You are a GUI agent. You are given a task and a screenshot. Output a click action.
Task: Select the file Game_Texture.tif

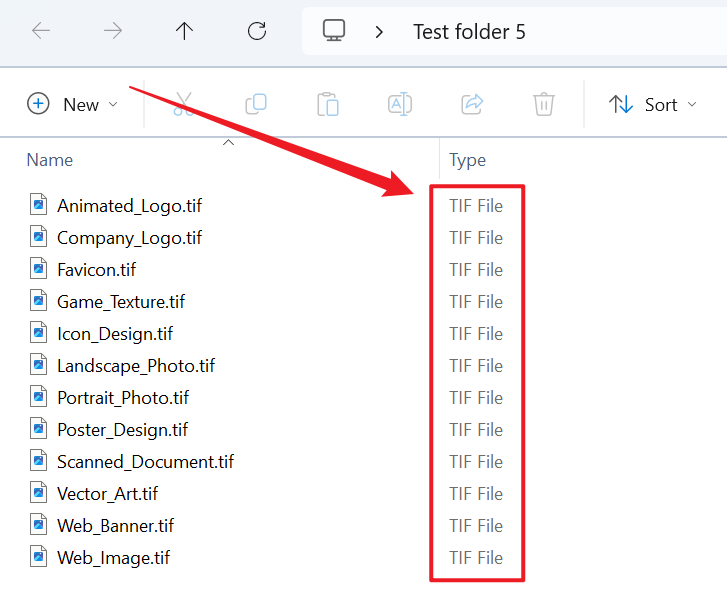click(x=121, y=301)
